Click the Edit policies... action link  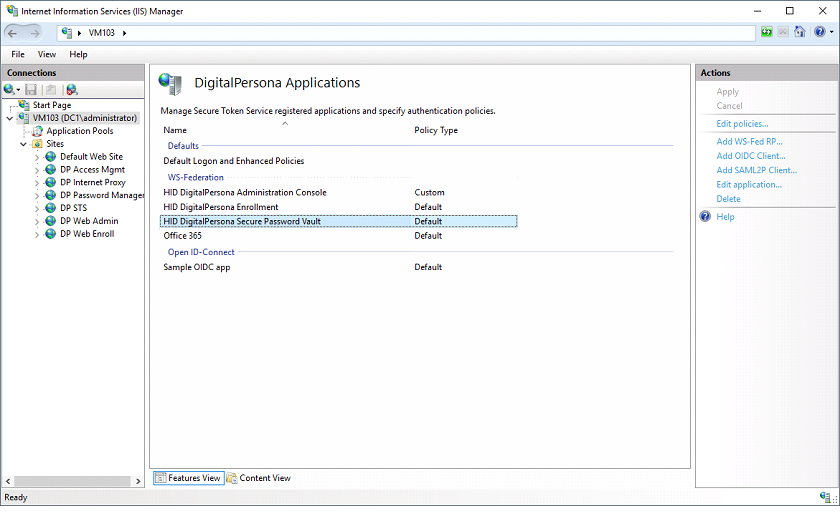[x=742, y=124]
